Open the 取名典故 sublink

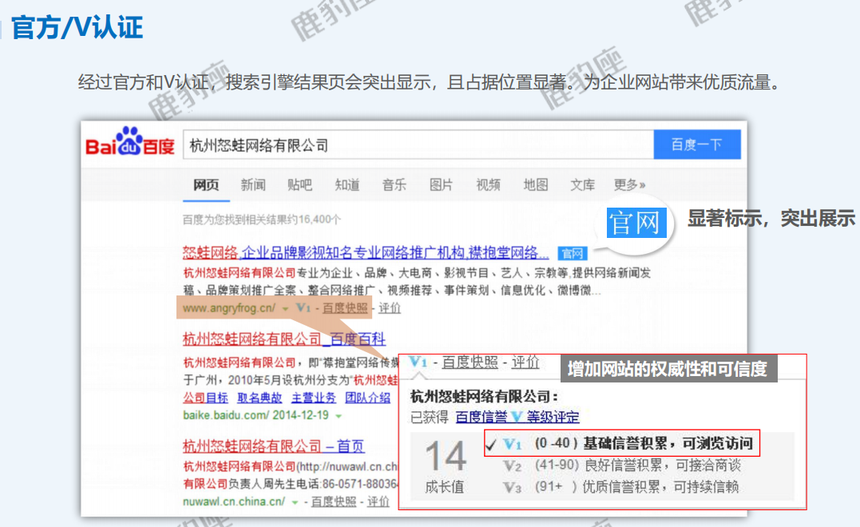tap(259, 398)
